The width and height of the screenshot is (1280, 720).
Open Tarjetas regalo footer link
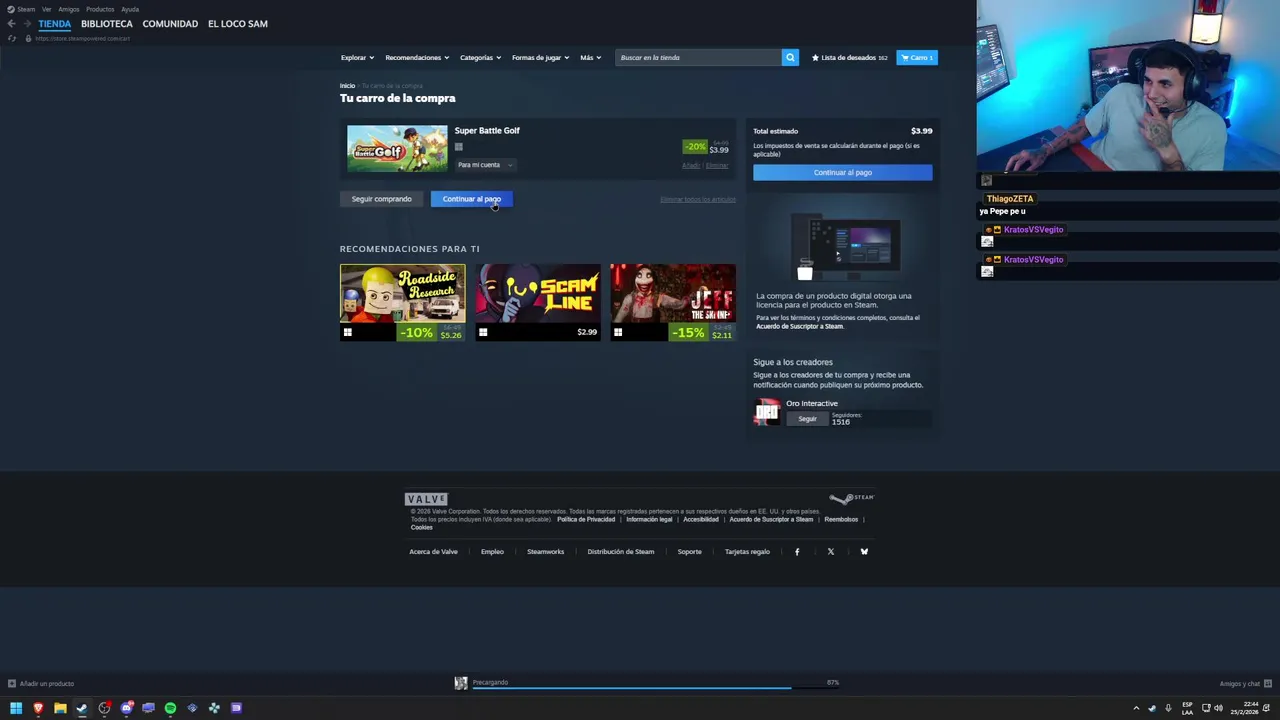click(747, 551)
